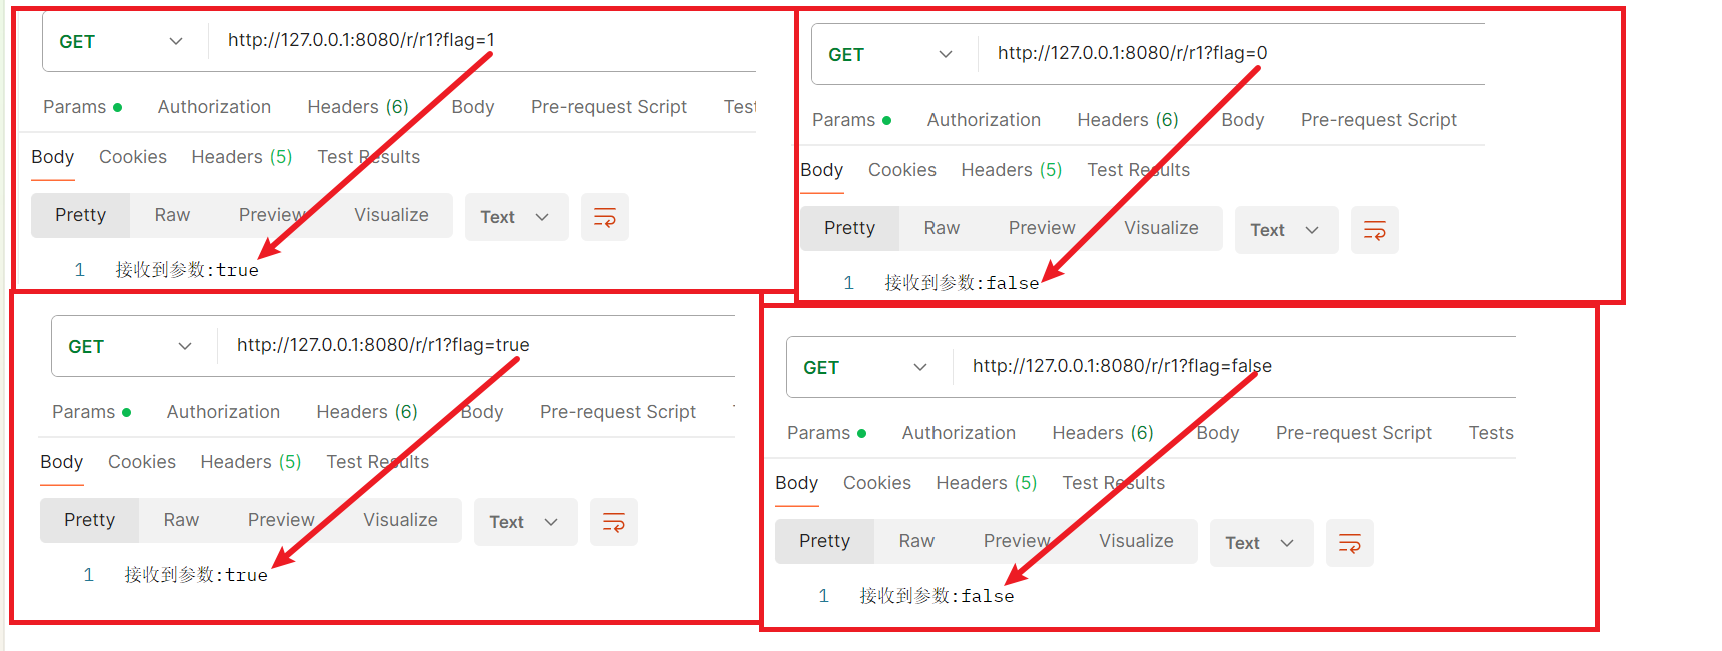
Task: Switch to Raw view in flag=0 response
Action: coord(942,228)
